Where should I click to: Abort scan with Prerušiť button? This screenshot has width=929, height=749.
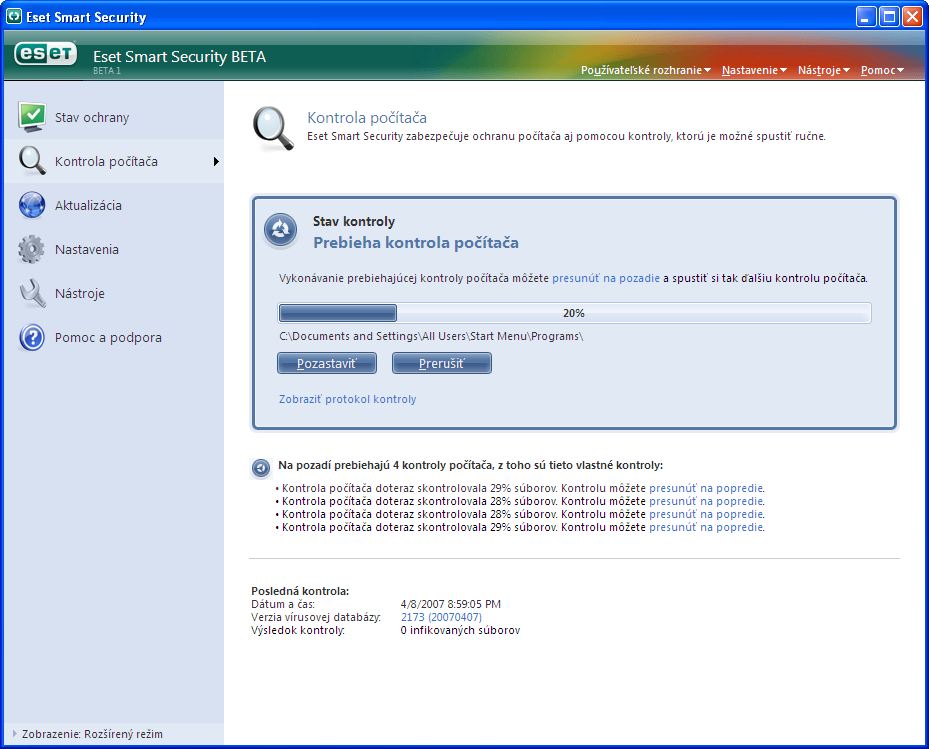[x=441, y=363]
